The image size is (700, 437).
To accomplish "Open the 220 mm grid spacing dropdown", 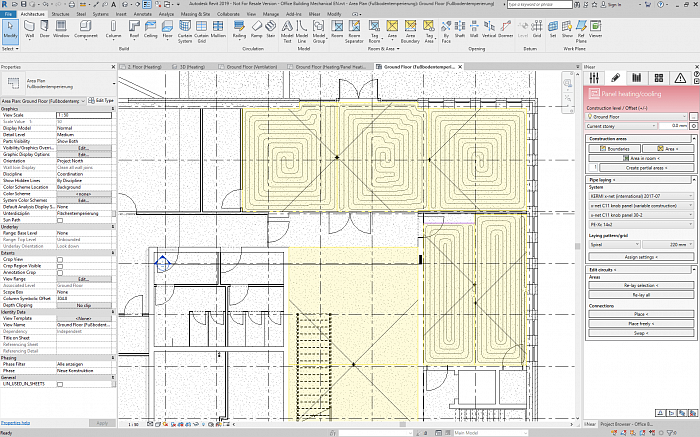I will (x=668, y=245).
